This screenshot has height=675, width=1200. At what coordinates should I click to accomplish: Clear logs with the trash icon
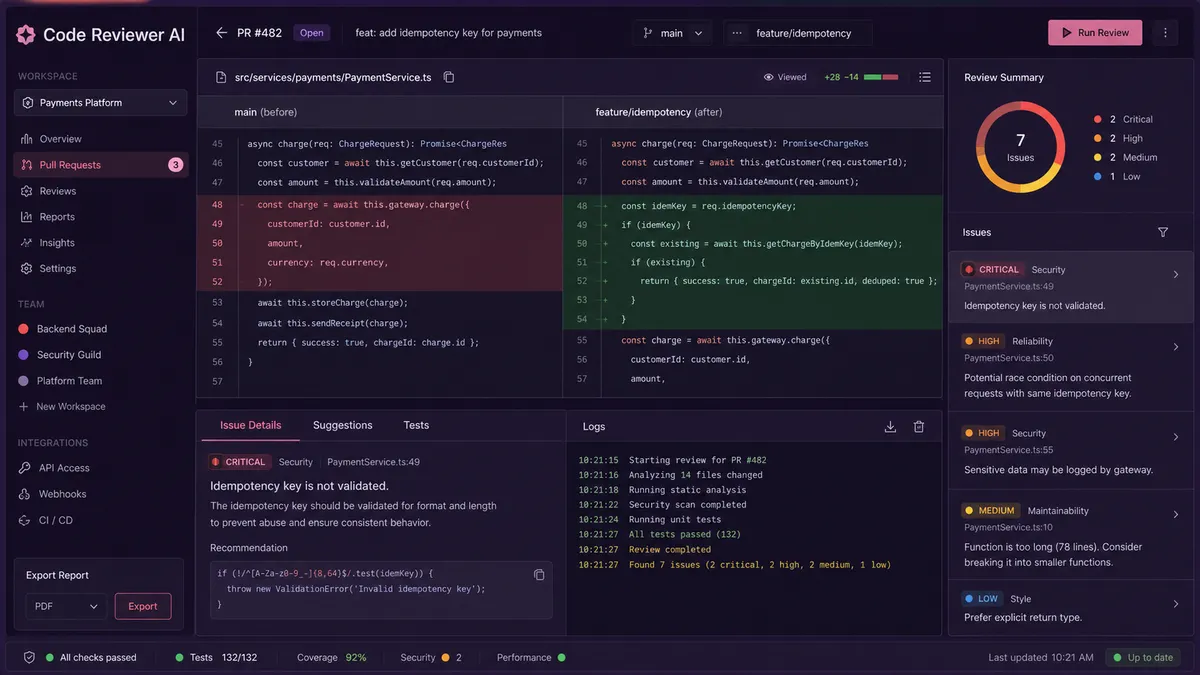tap(919, 427)
